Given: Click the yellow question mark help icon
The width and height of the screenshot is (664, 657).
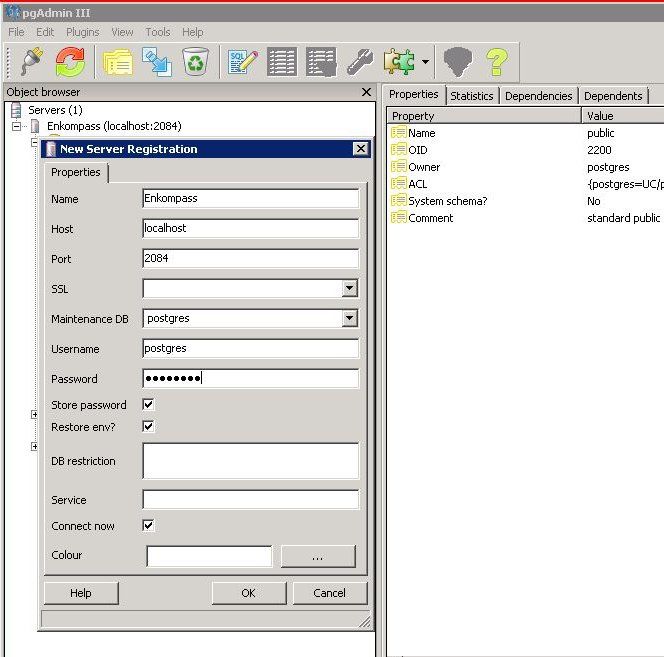Looking at the screenshot, I should coord(497,63).
